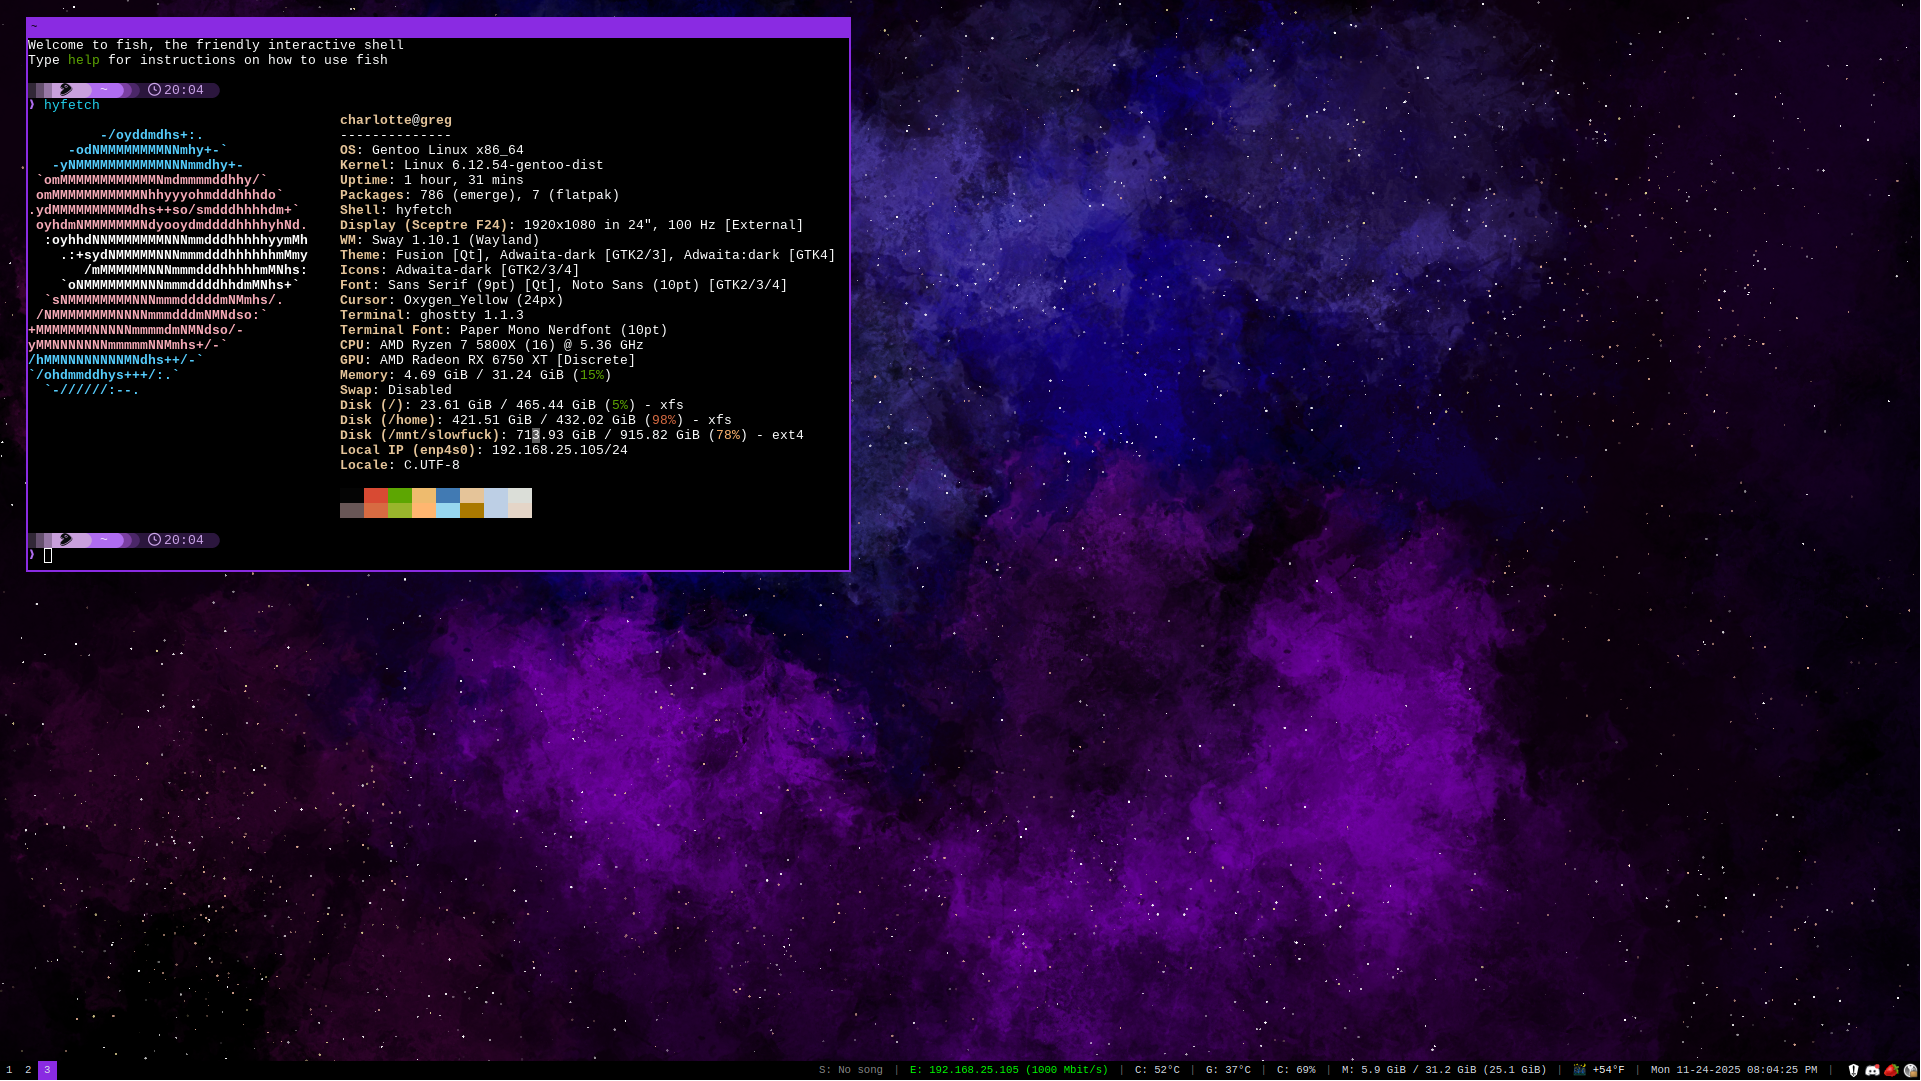
Task: Click the date and time in status bar
Action: [x=1733, y=1070]
